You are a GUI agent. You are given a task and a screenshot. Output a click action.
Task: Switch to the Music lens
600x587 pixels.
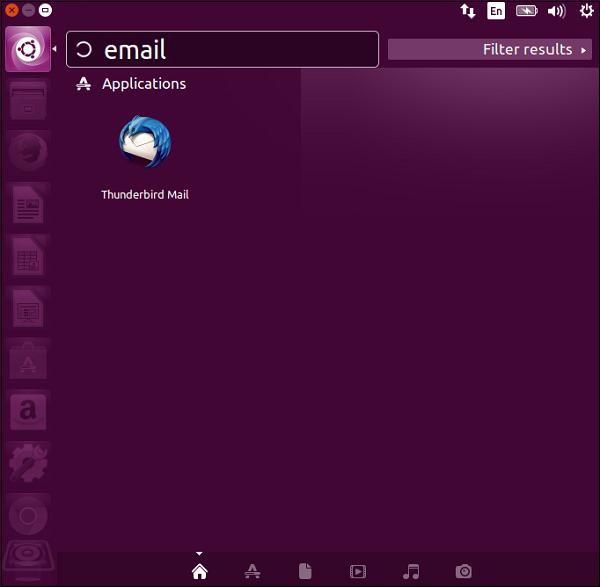click(410, 571)
